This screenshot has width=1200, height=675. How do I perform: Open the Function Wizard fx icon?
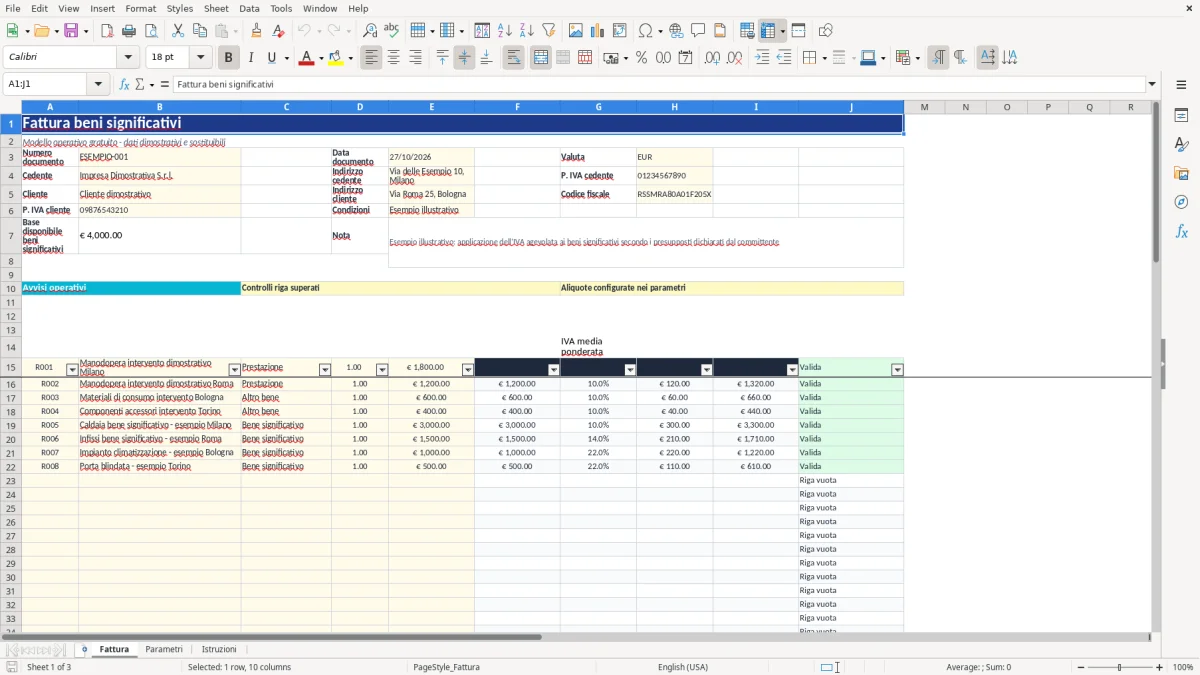coord(124,84)
